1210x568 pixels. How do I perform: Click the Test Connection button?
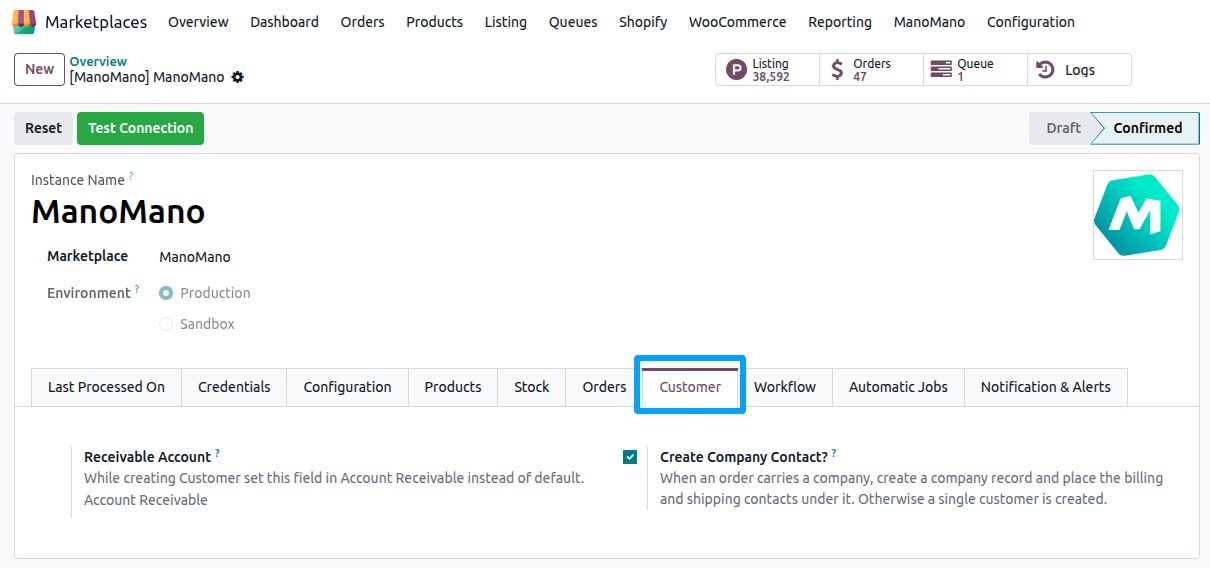click(x=141, y=128)
